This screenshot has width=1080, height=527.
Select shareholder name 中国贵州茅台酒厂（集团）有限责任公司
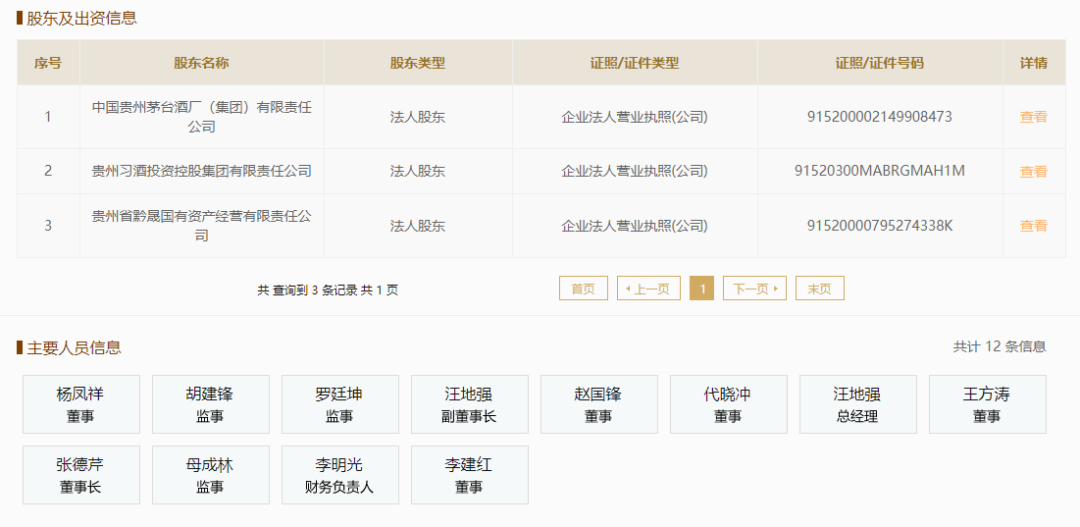tap(202, 117)
